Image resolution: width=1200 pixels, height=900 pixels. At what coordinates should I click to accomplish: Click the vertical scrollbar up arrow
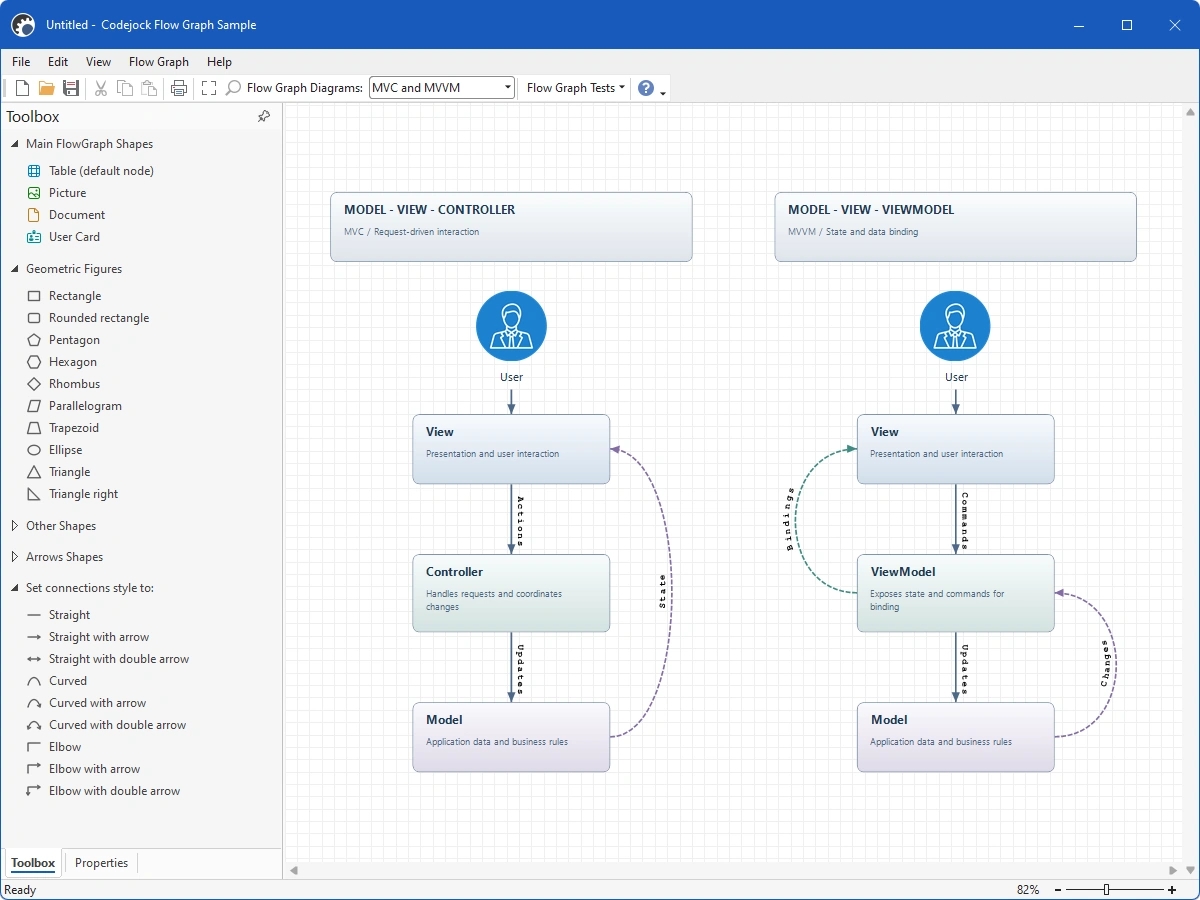(x=1190, y=112)
